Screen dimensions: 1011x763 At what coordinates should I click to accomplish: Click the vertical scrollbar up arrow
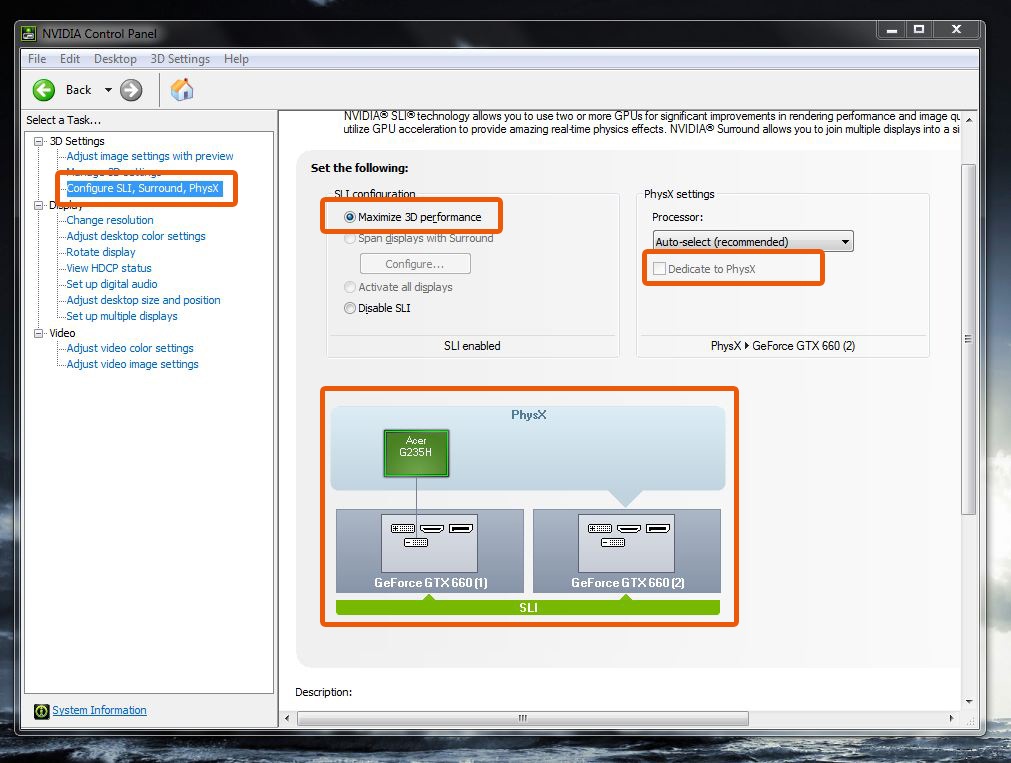click(x=968, y=120)
